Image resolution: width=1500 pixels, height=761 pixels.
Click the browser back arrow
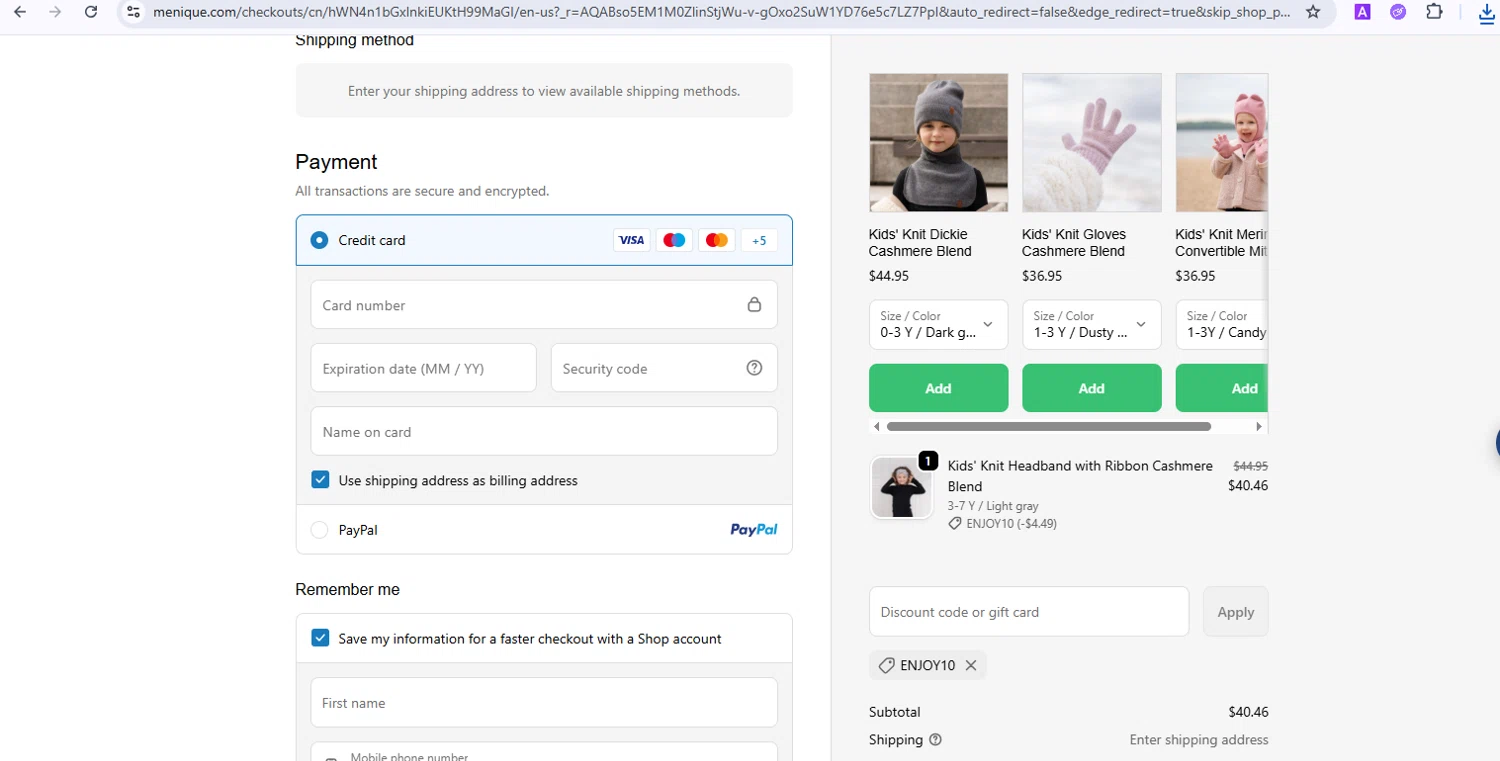coord(20,12)
